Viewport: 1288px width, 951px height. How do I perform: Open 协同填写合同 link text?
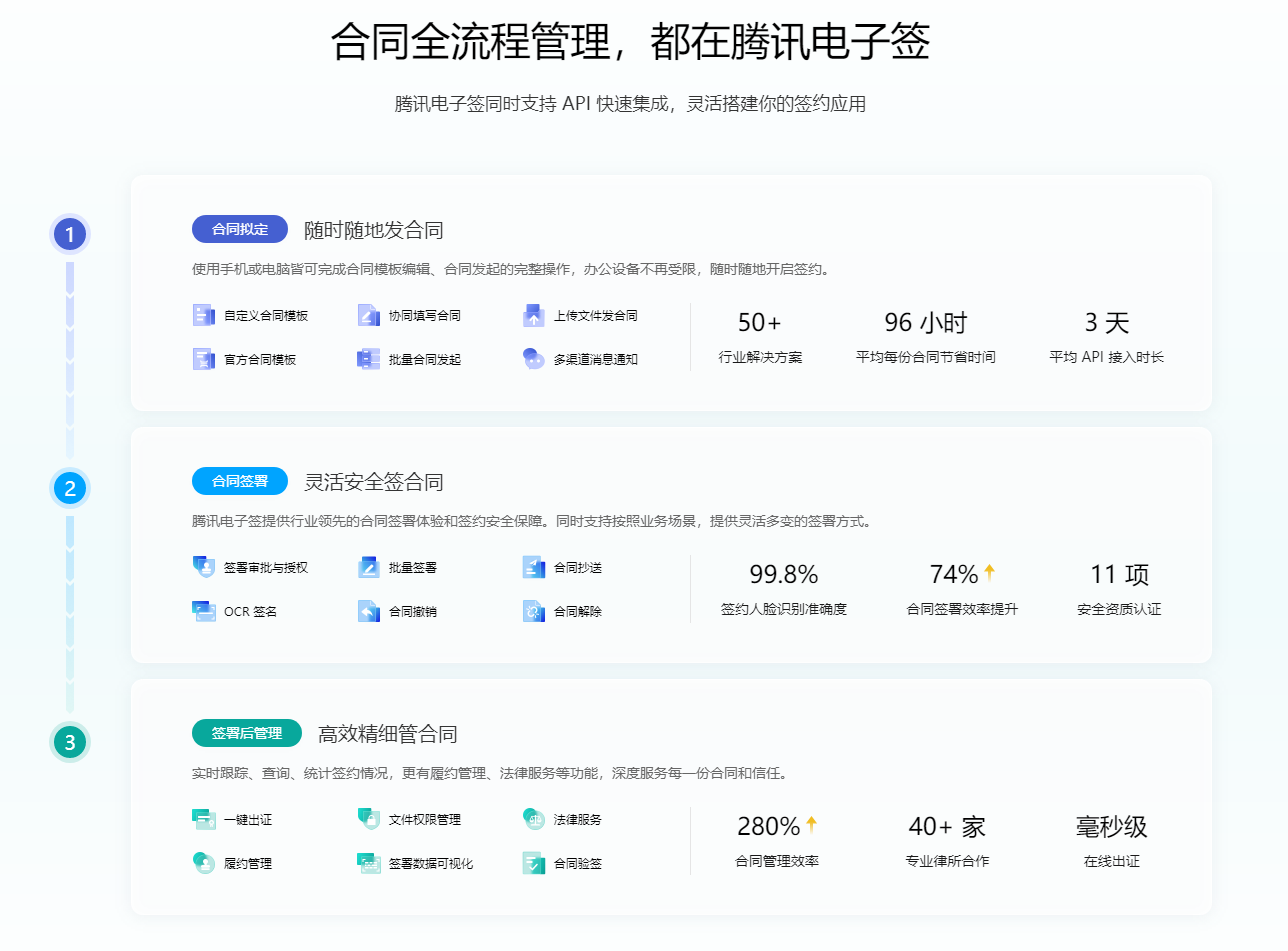(425, 315)
